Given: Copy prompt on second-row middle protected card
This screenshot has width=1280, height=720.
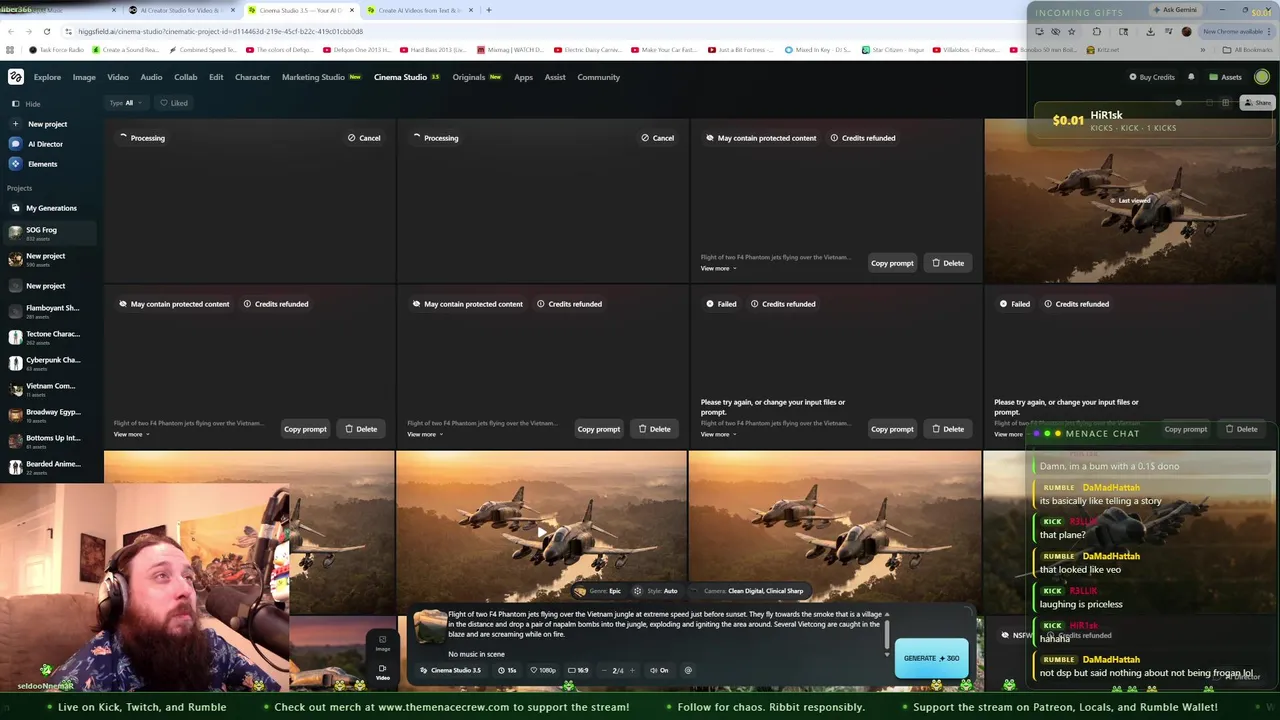Looking at the screenshot, I should [598, 429].
